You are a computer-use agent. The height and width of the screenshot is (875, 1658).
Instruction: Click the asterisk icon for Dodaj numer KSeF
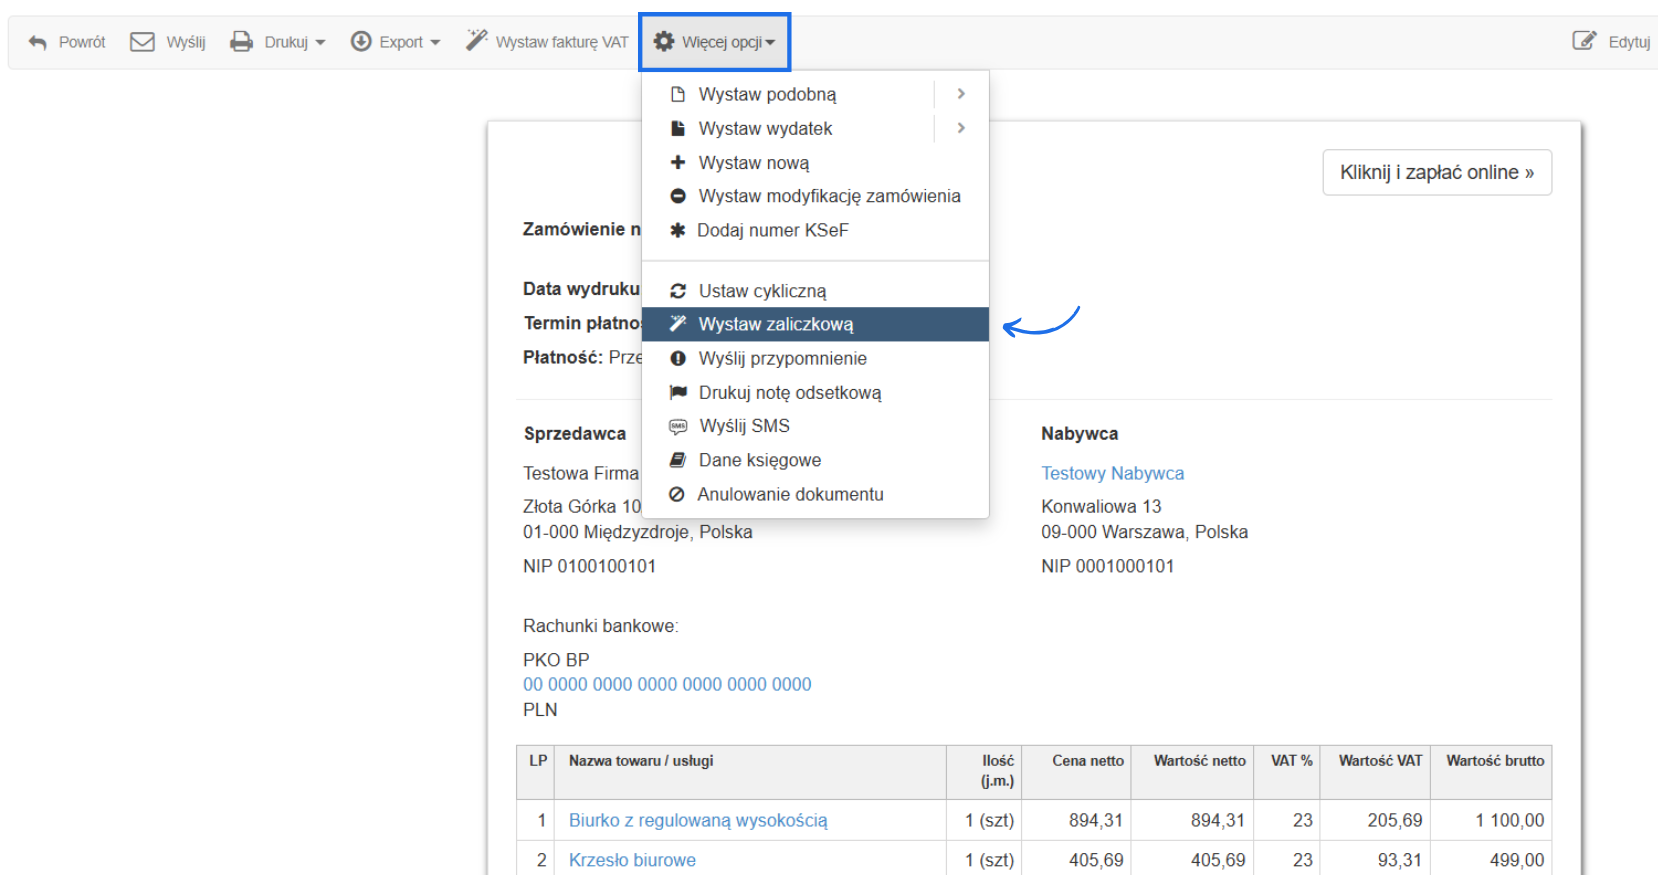(677, 230)
